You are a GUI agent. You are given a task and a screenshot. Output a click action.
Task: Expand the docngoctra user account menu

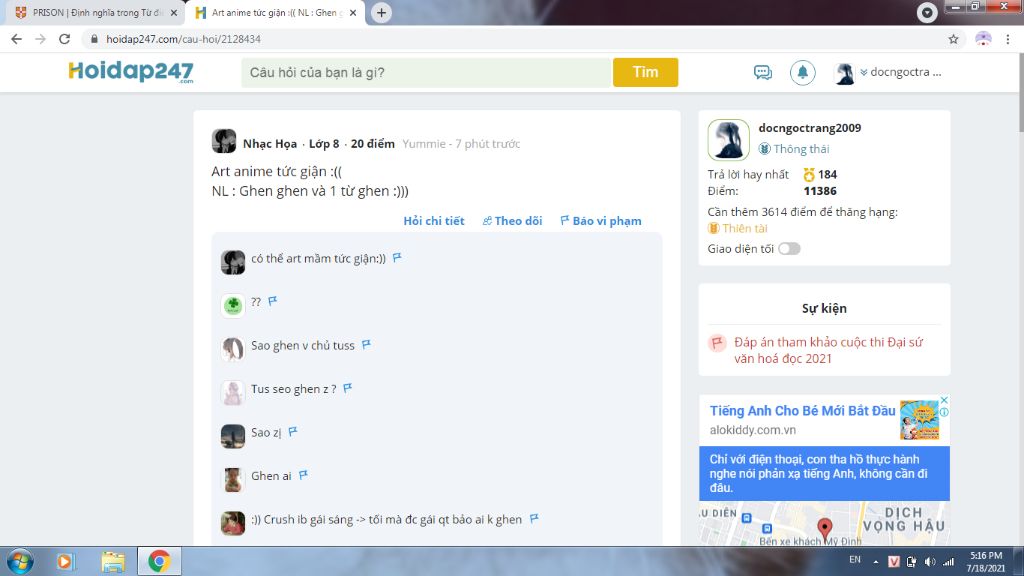click(901, 72)
